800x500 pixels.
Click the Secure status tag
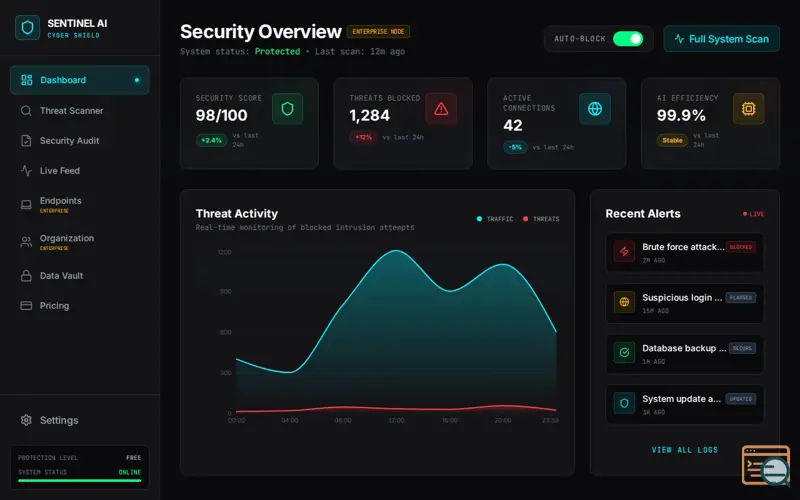coord(742,348)
